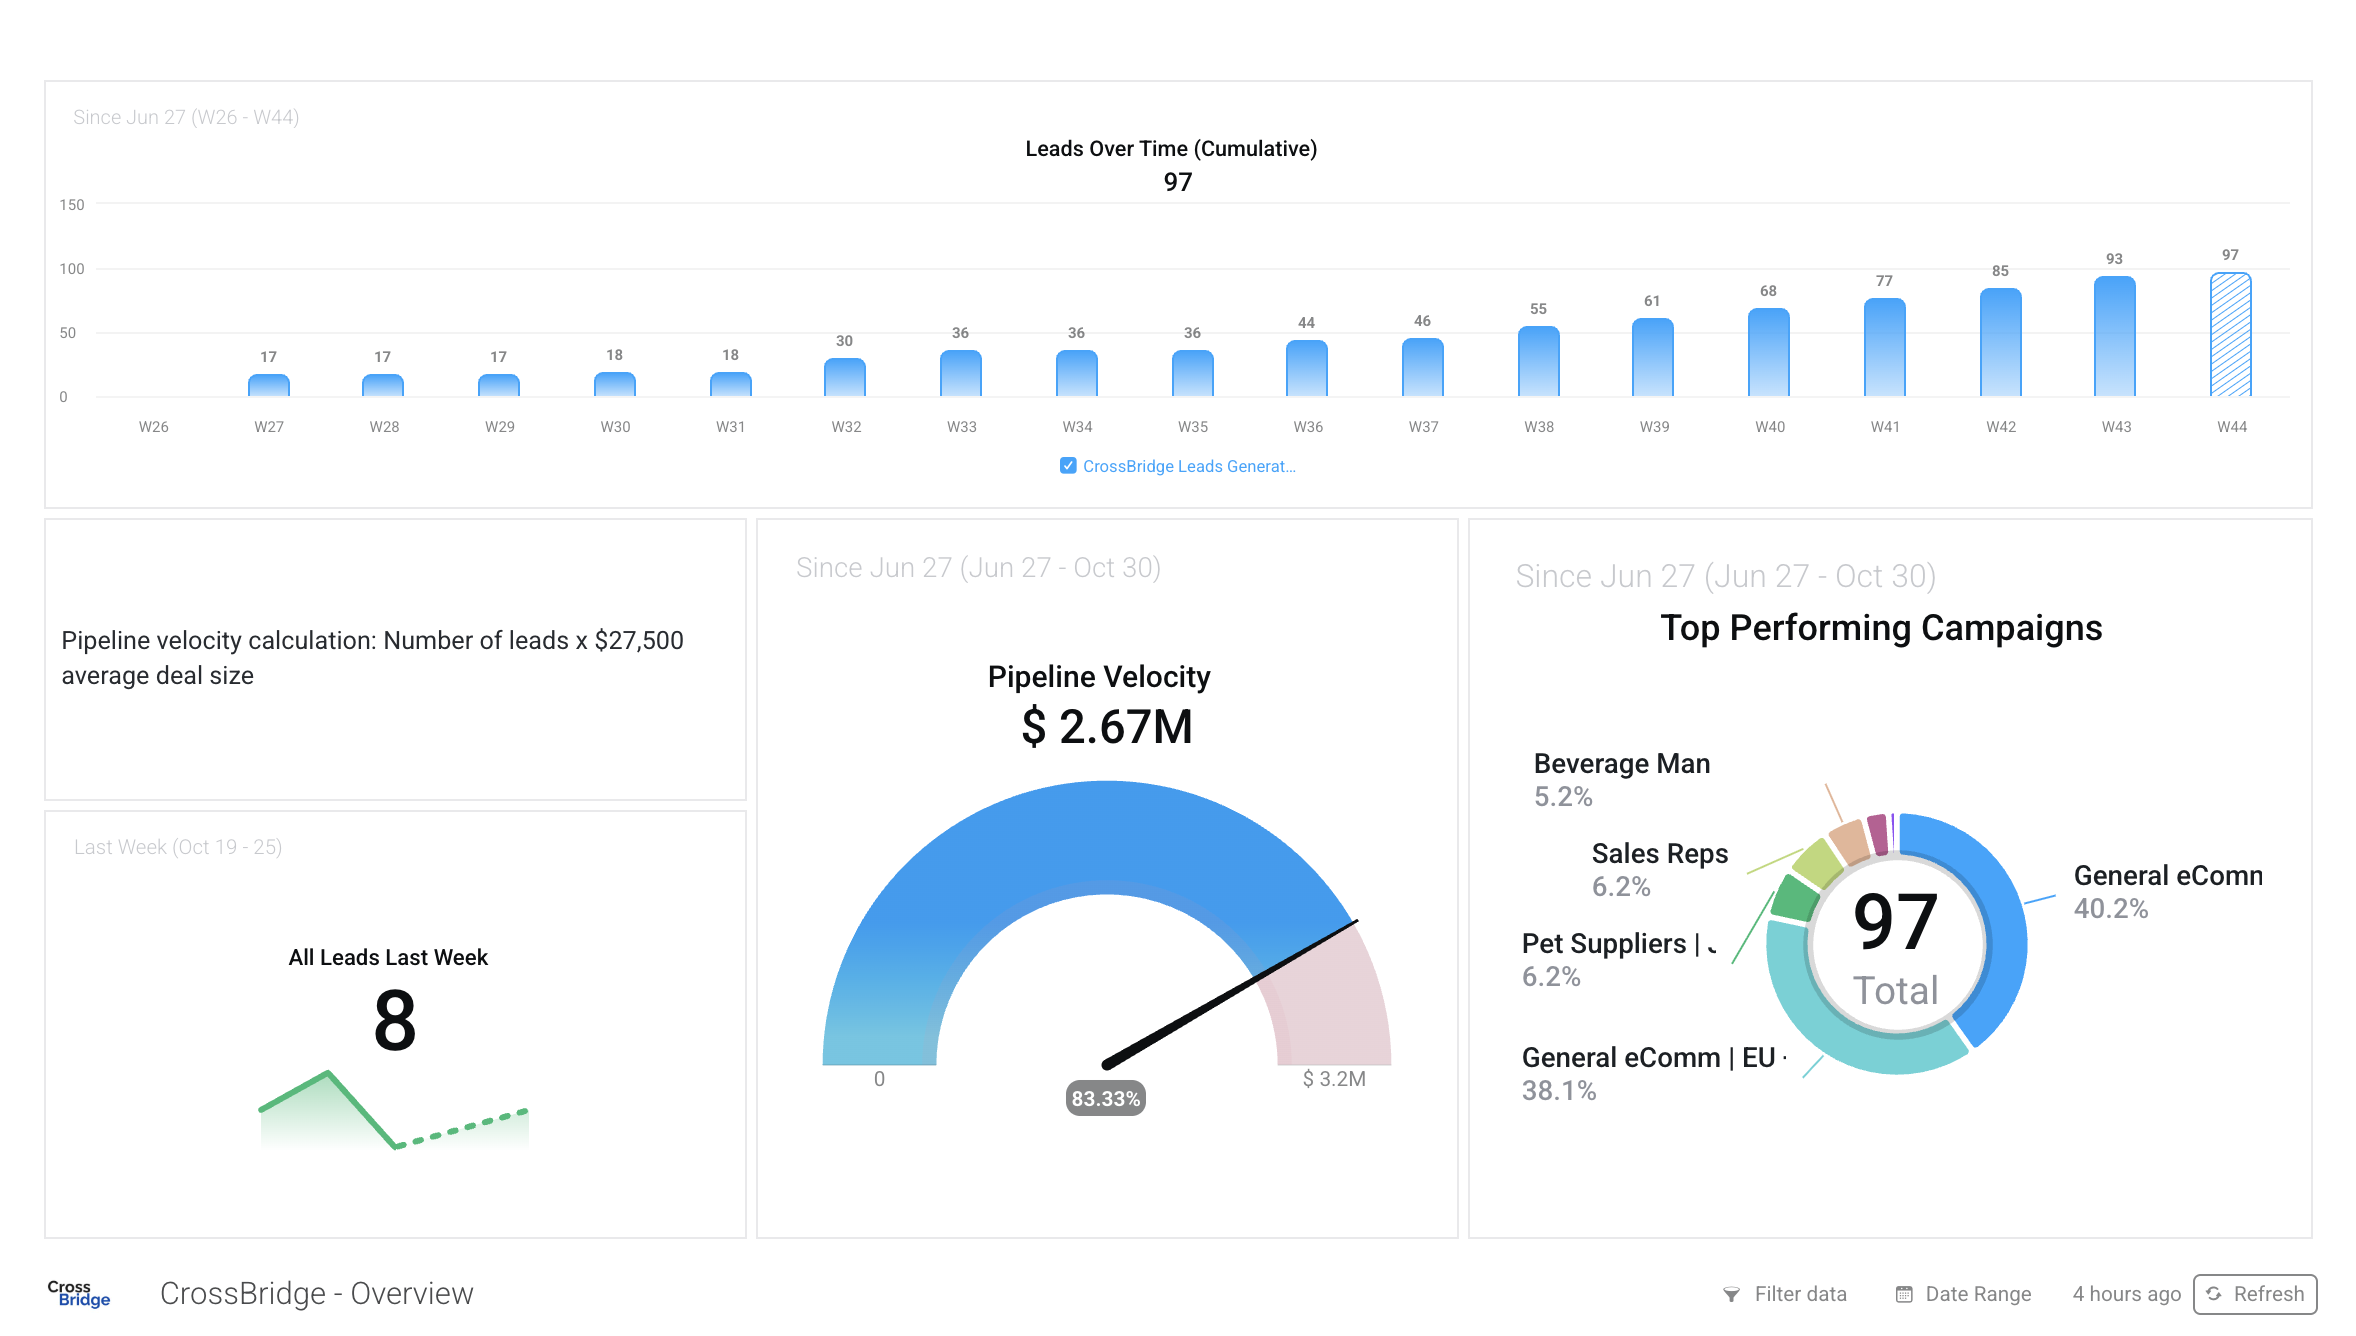2356x1336 pixels.
Task: Open the Date Range selector
Action: (x=1977, y=1294)
